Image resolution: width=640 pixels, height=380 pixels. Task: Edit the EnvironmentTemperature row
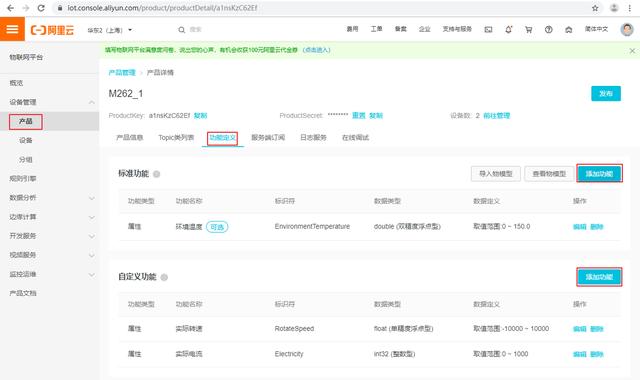click(580, 227)
